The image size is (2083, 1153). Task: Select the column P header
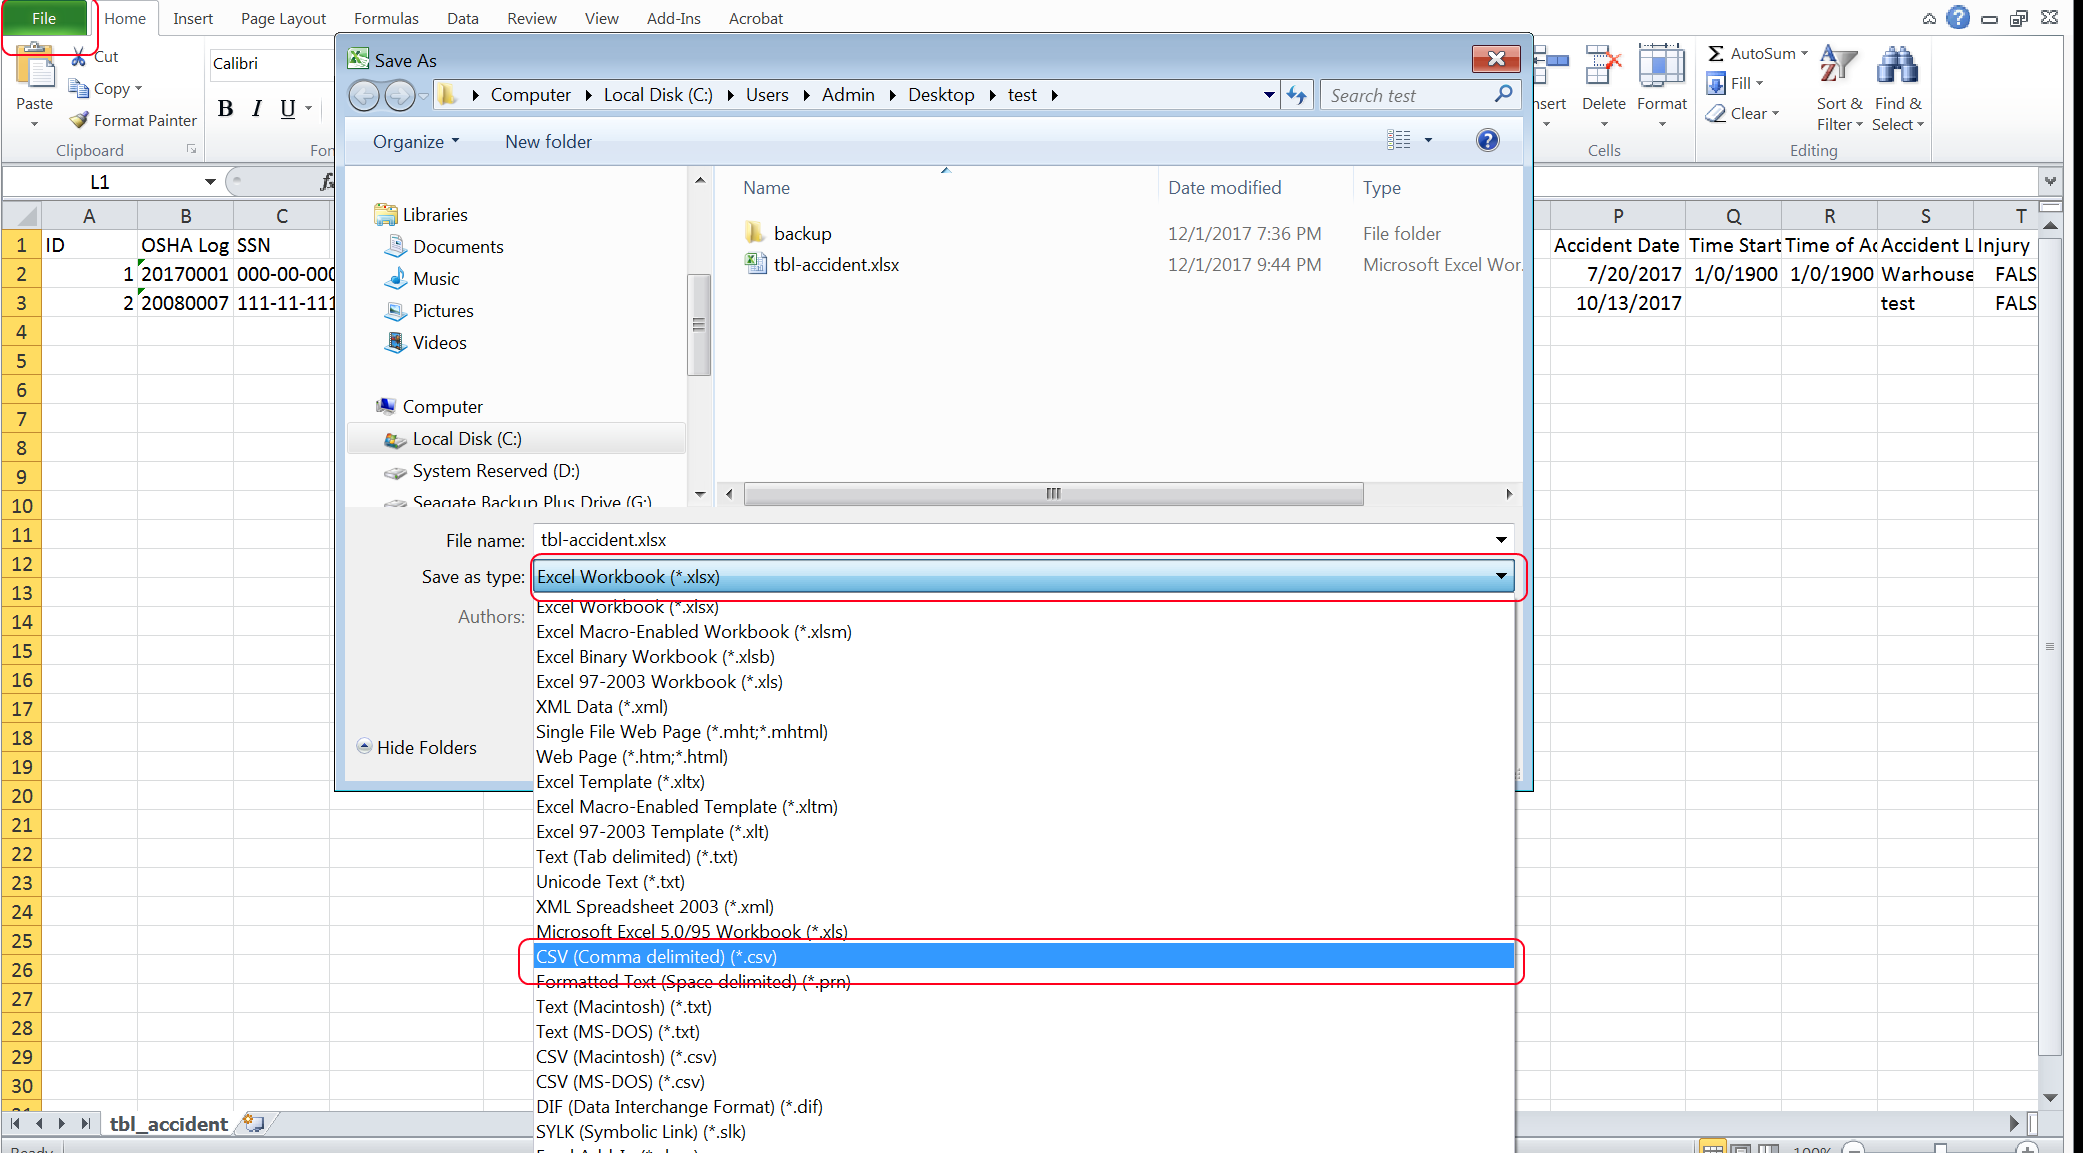click(1617, 216)
